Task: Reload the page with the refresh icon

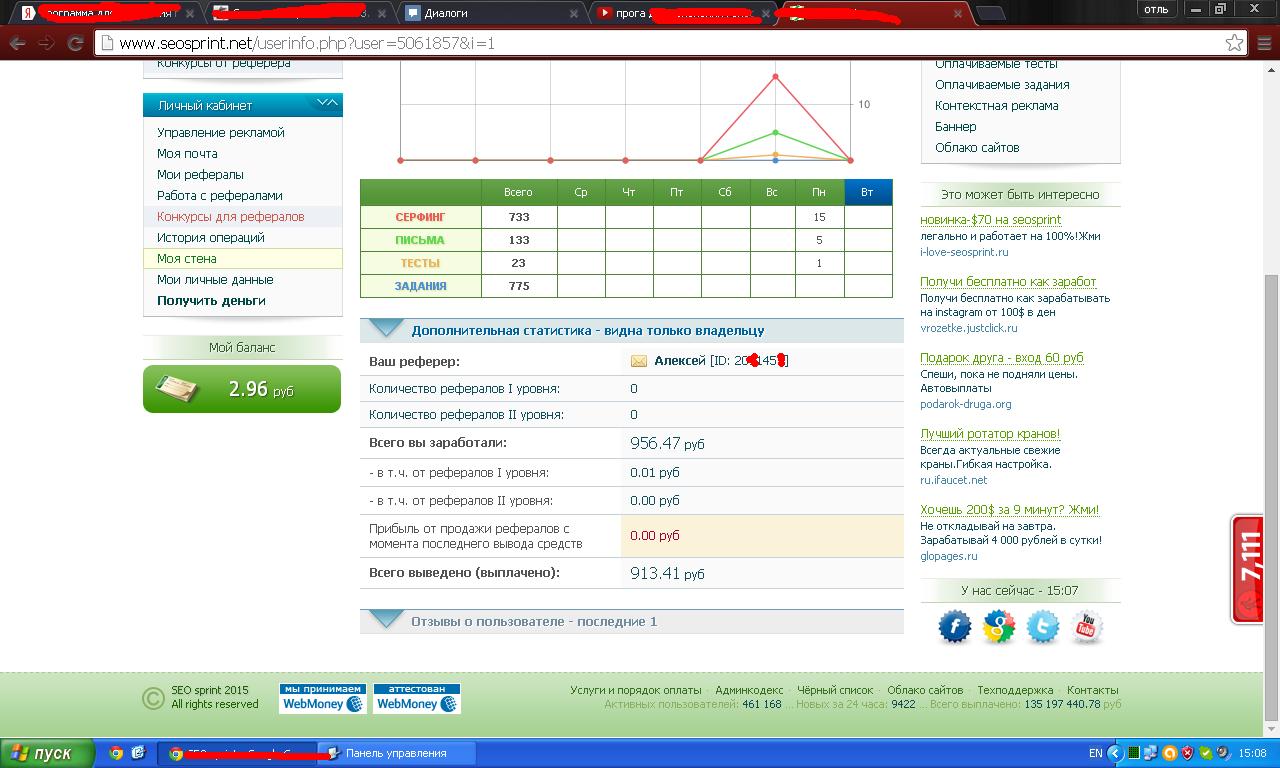Action: click(75, 43)
